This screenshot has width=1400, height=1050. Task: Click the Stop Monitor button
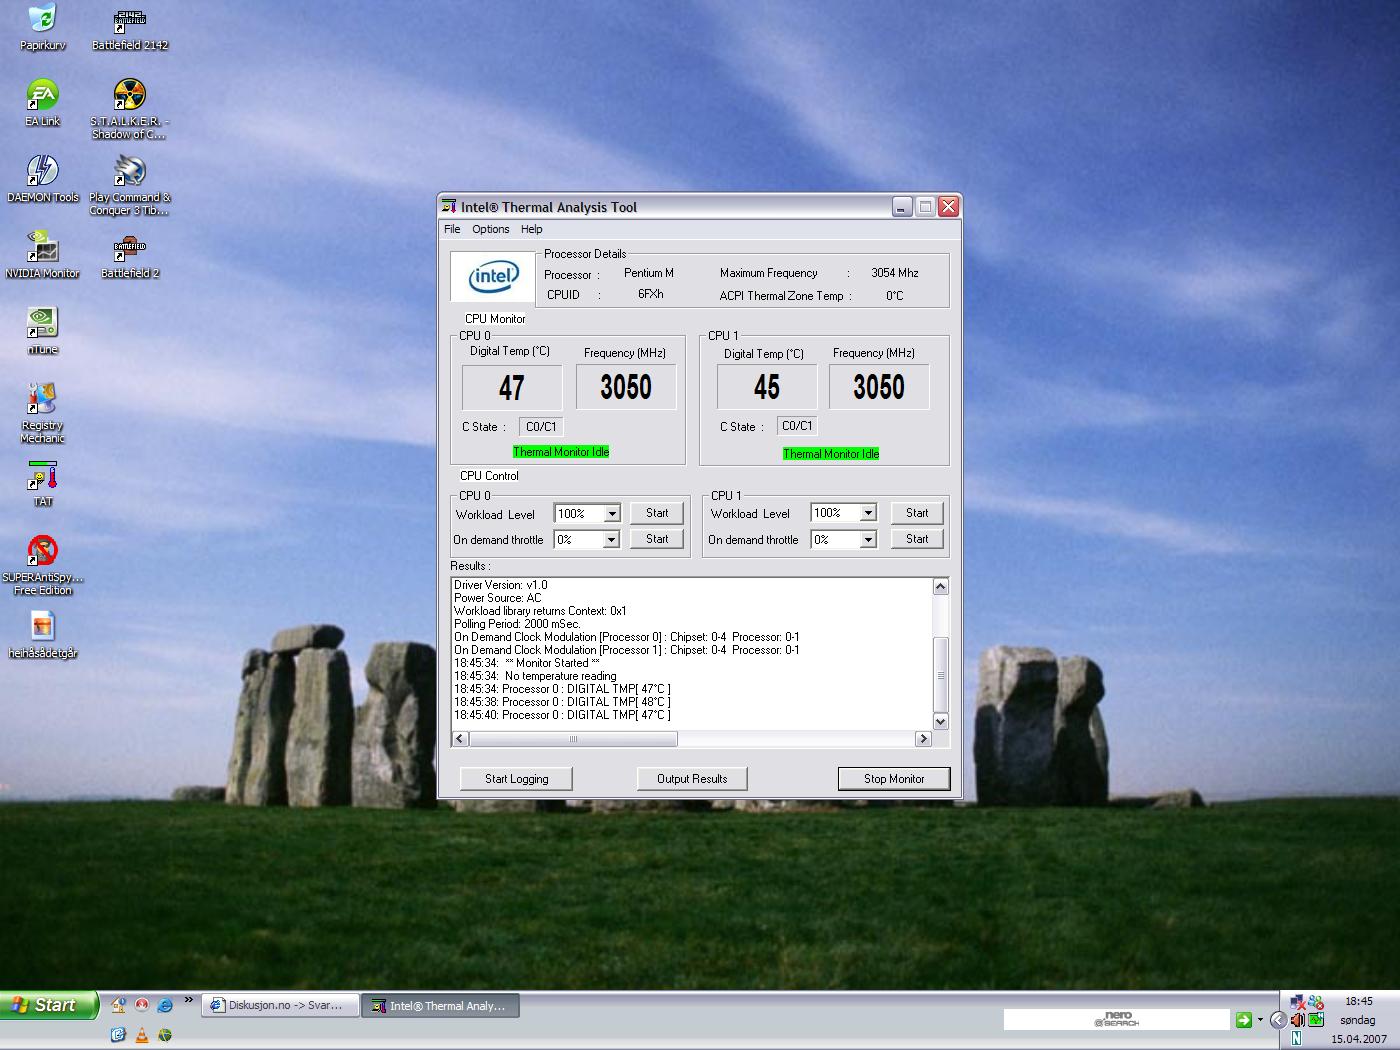pyautogui.click(x=893, y=779)
